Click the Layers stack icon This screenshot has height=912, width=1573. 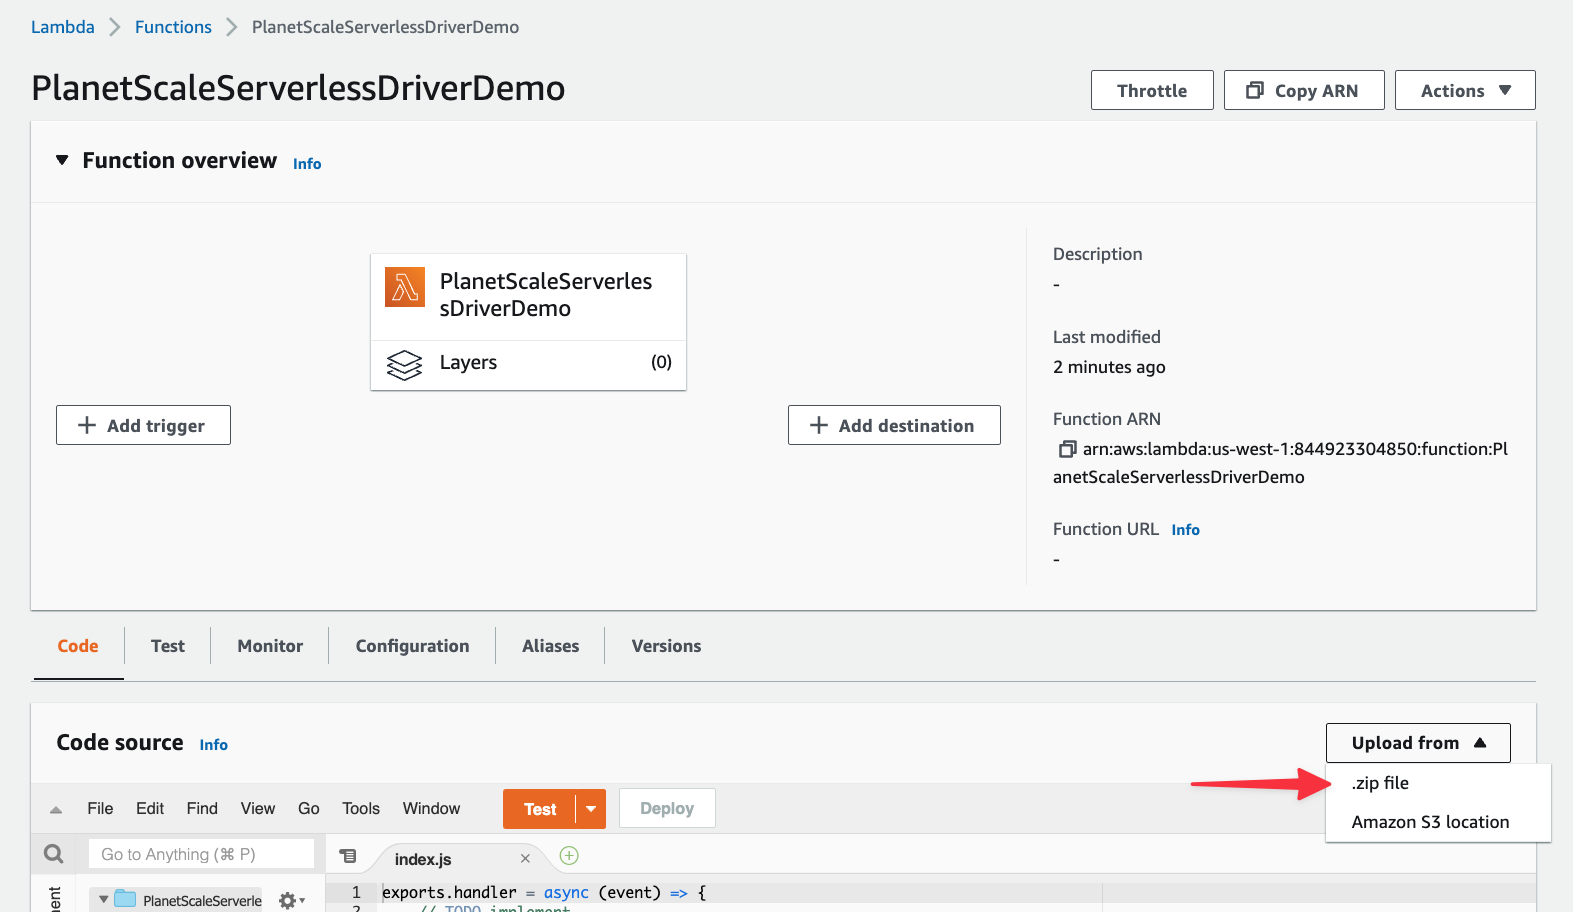coord(405,365)
